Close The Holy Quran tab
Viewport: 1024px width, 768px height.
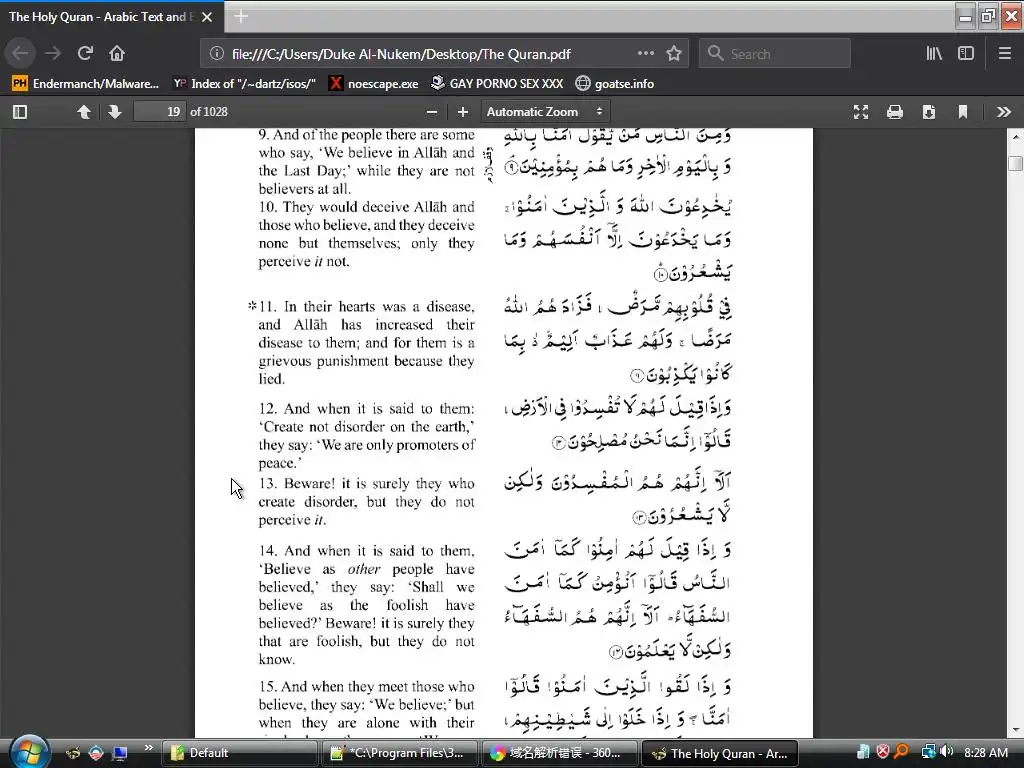pyautogui.click(x=207, y=17)
